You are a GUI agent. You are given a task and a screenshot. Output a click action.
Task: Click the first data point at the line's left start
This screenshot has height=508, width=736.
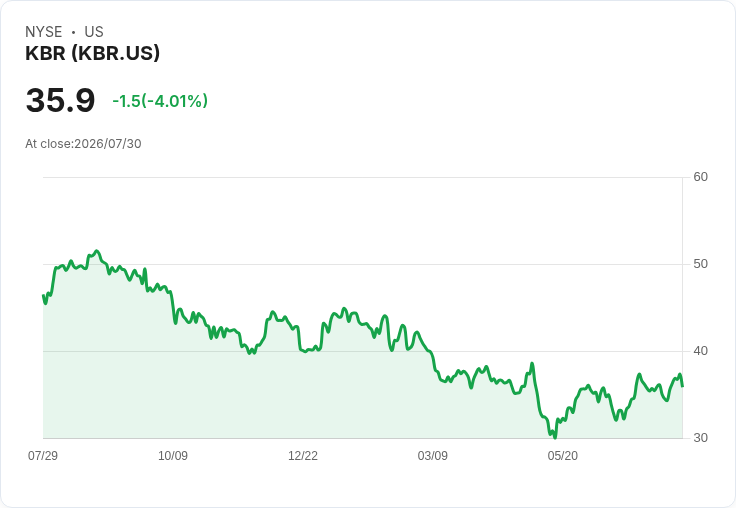[43, 295]
